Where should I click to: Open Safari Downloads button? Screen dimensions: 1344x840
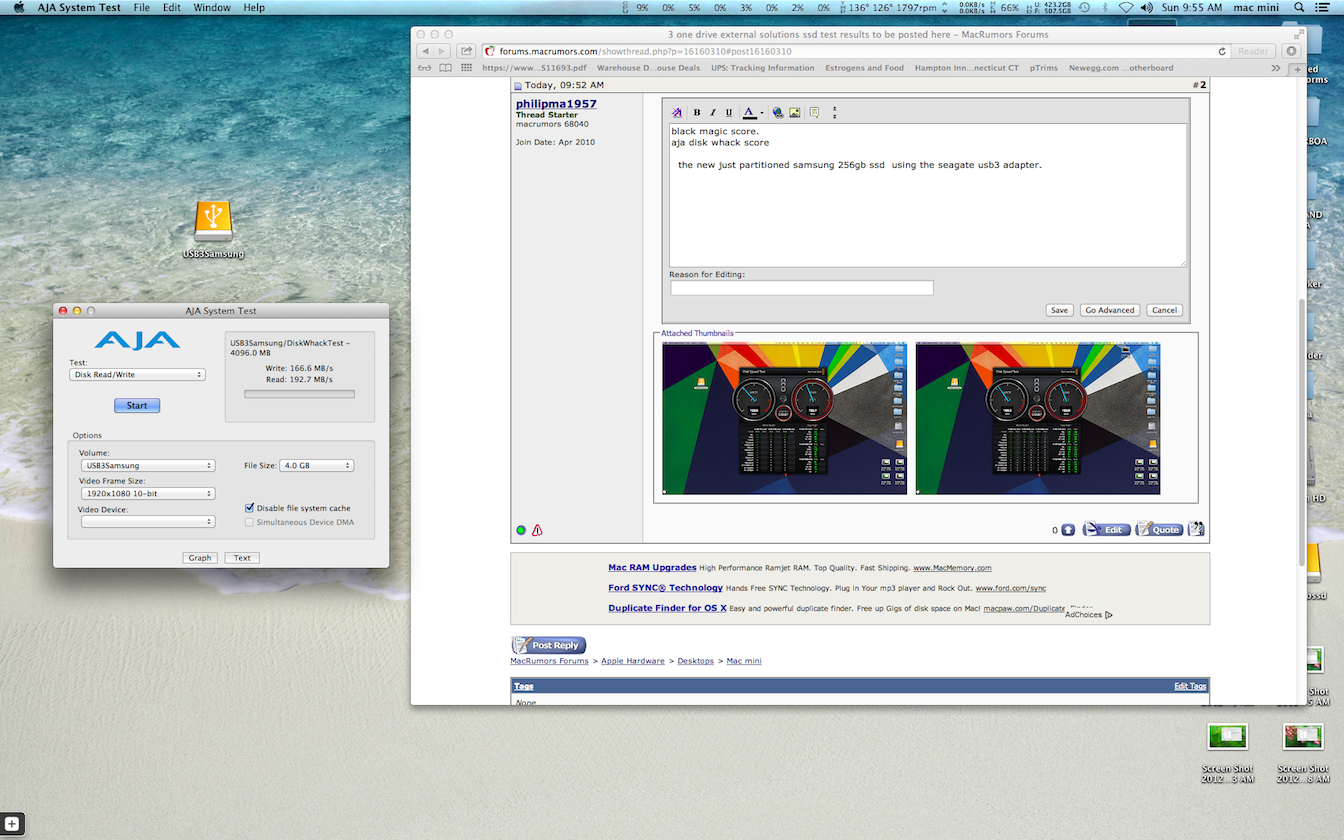1291,51
